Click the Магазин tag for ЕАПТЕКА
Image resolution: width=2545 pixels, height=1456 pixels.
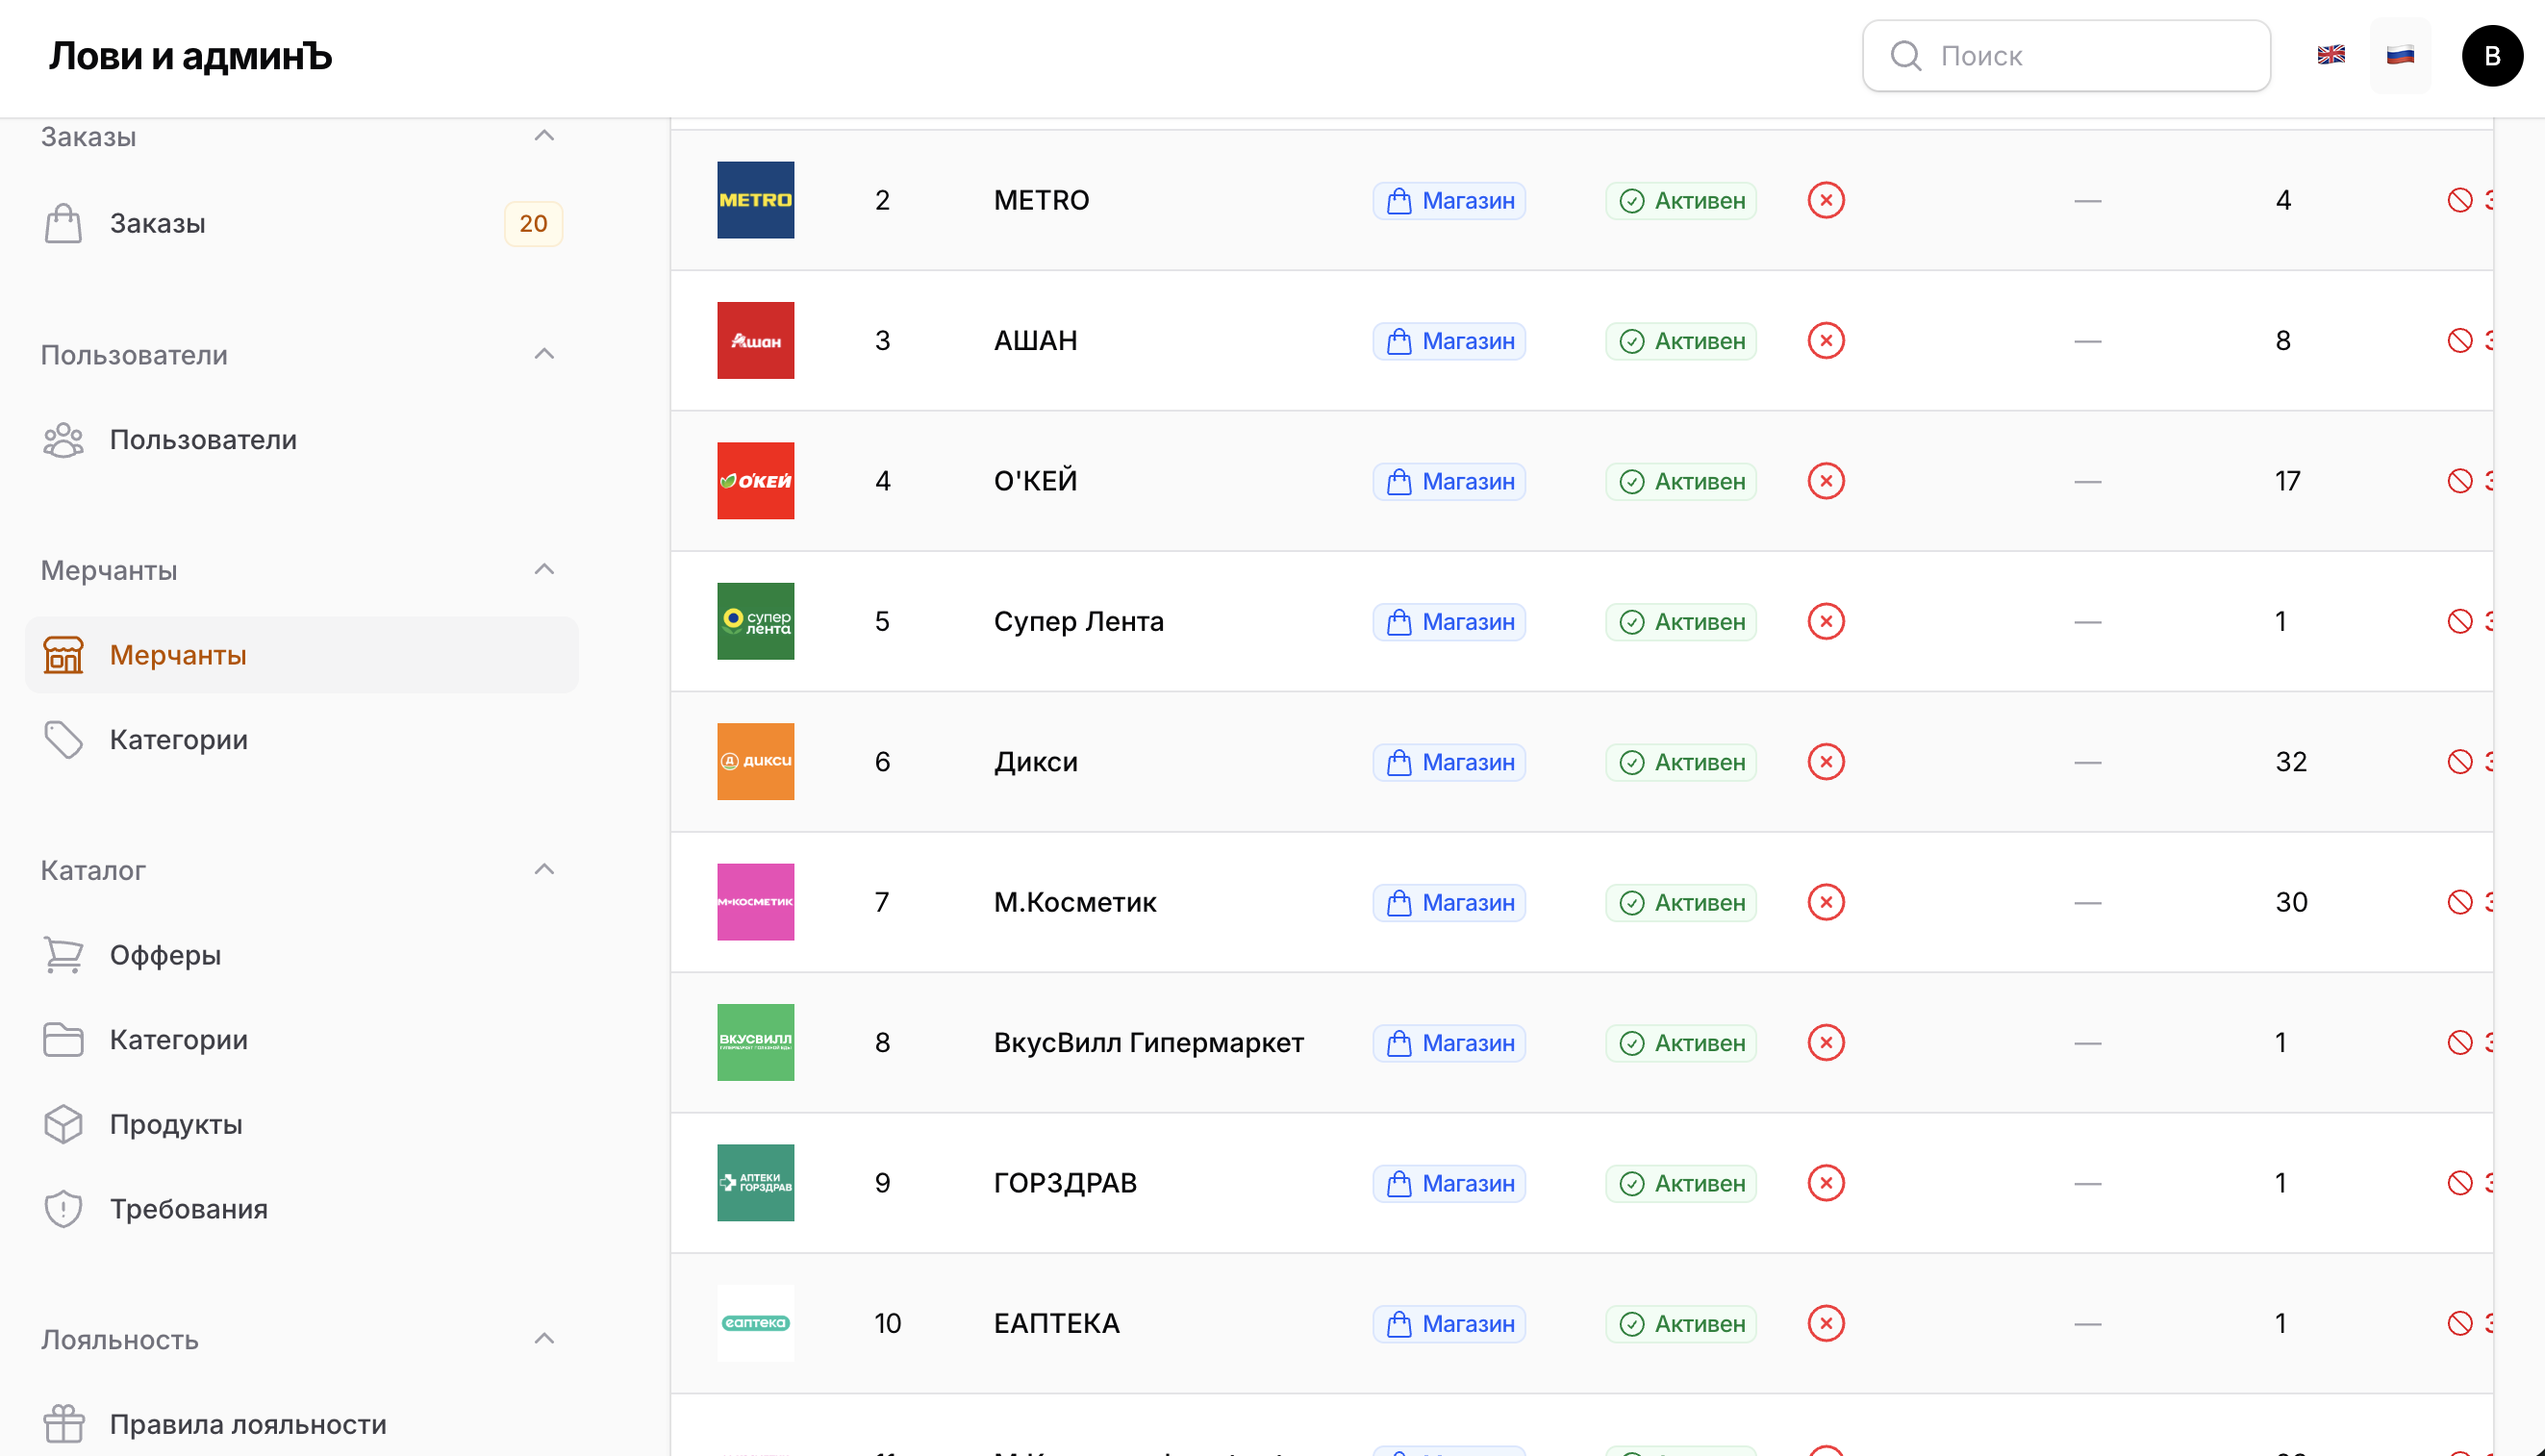click(1449, 1324)
